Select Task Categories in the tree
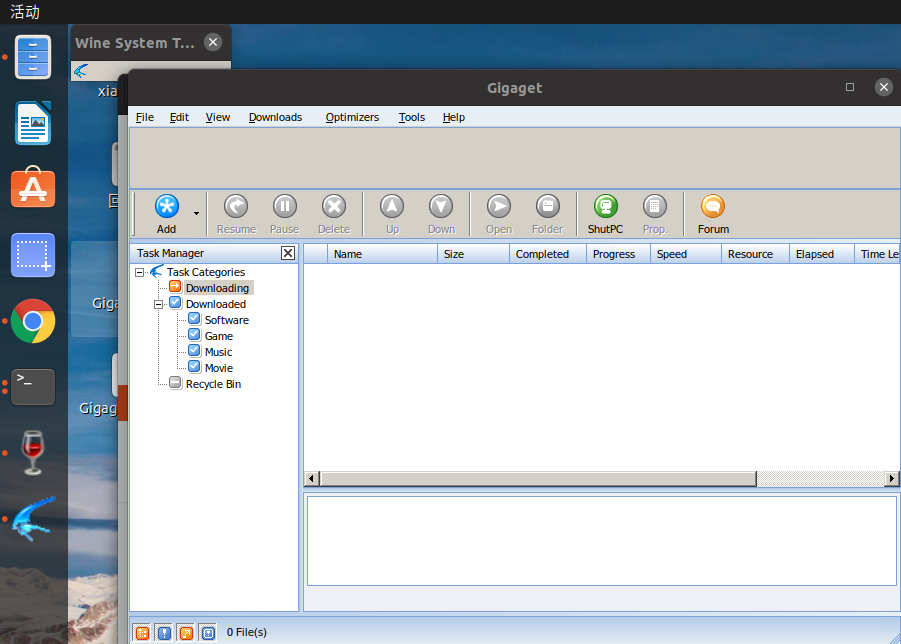 click(x=206, y=272)
